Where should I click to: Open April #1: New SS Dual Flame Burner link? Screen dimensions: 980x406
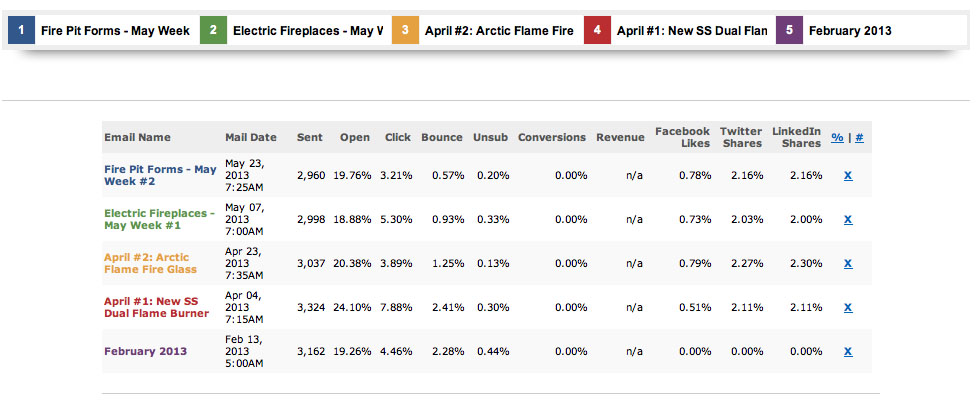[156, 307]
